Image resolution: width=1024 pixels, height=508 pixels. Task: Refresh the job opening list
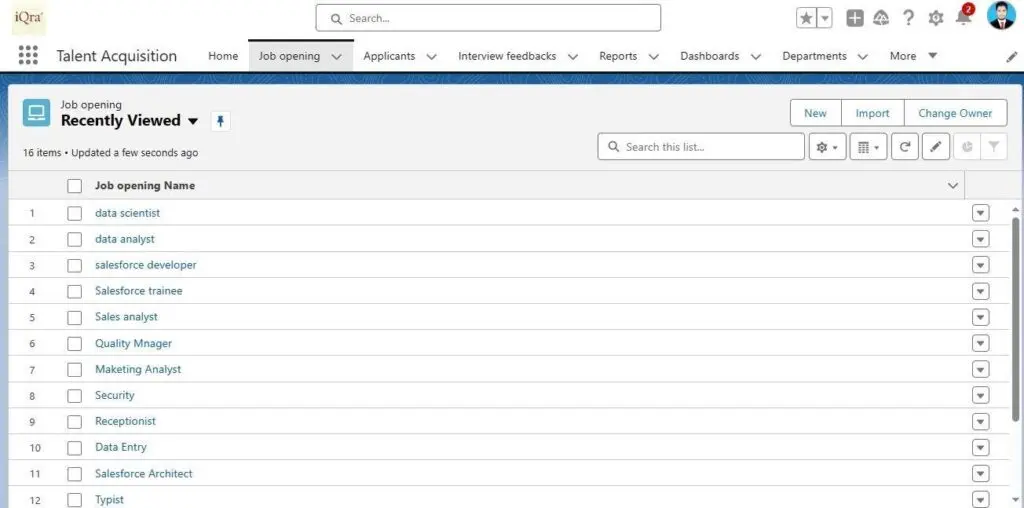[904, 147]
